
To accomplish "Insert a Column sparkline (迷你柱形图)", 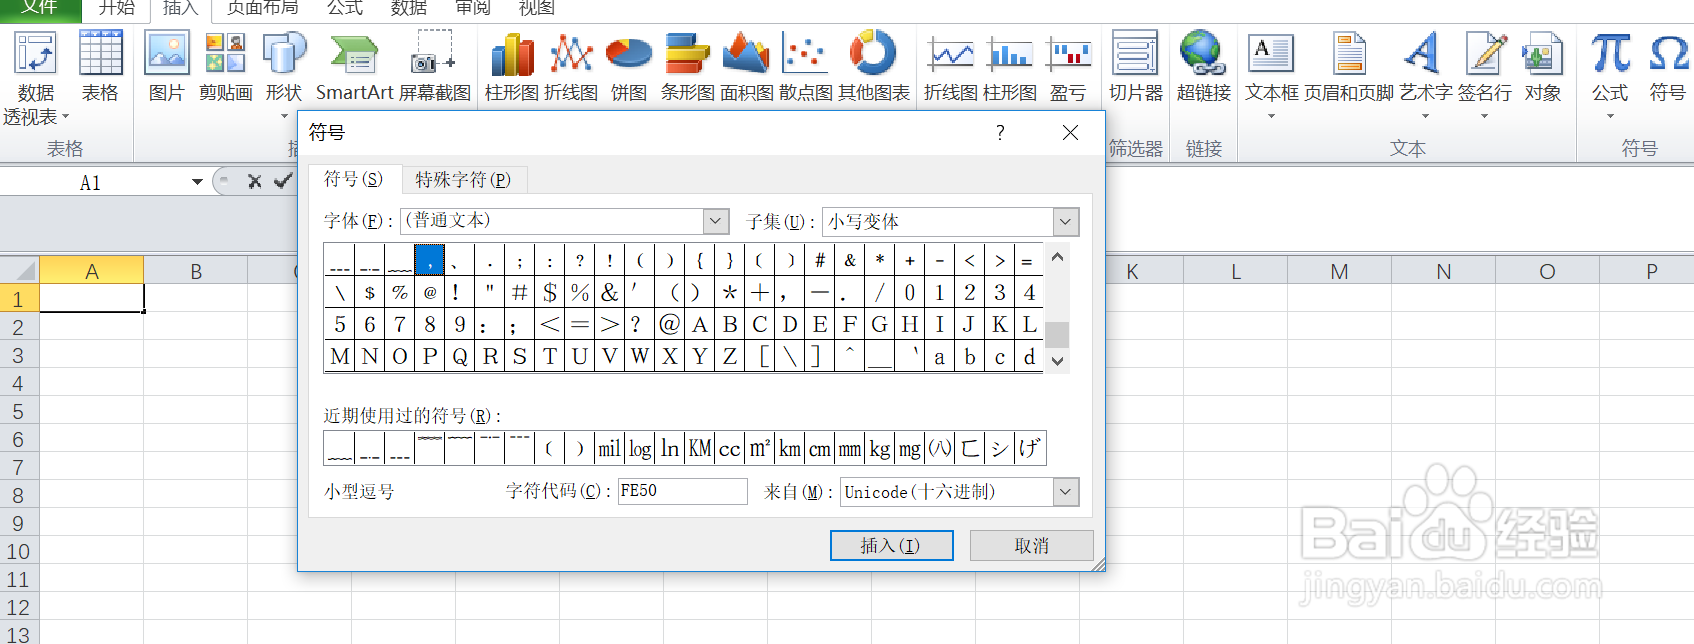I will point(1010,67).
